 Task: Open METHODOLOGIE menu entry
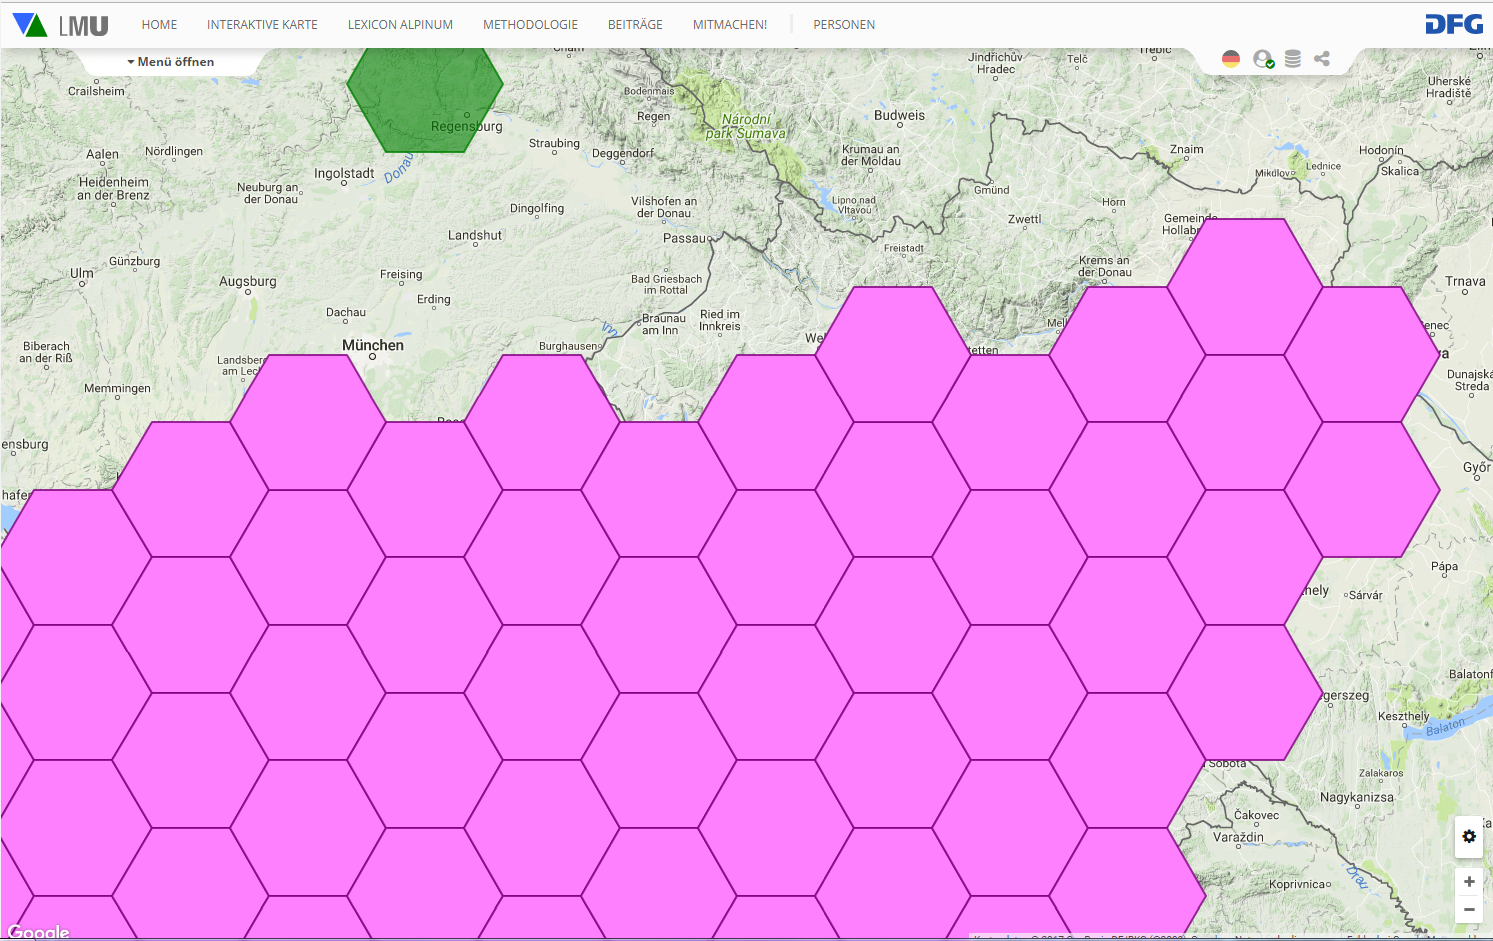(x=530, y=25)
